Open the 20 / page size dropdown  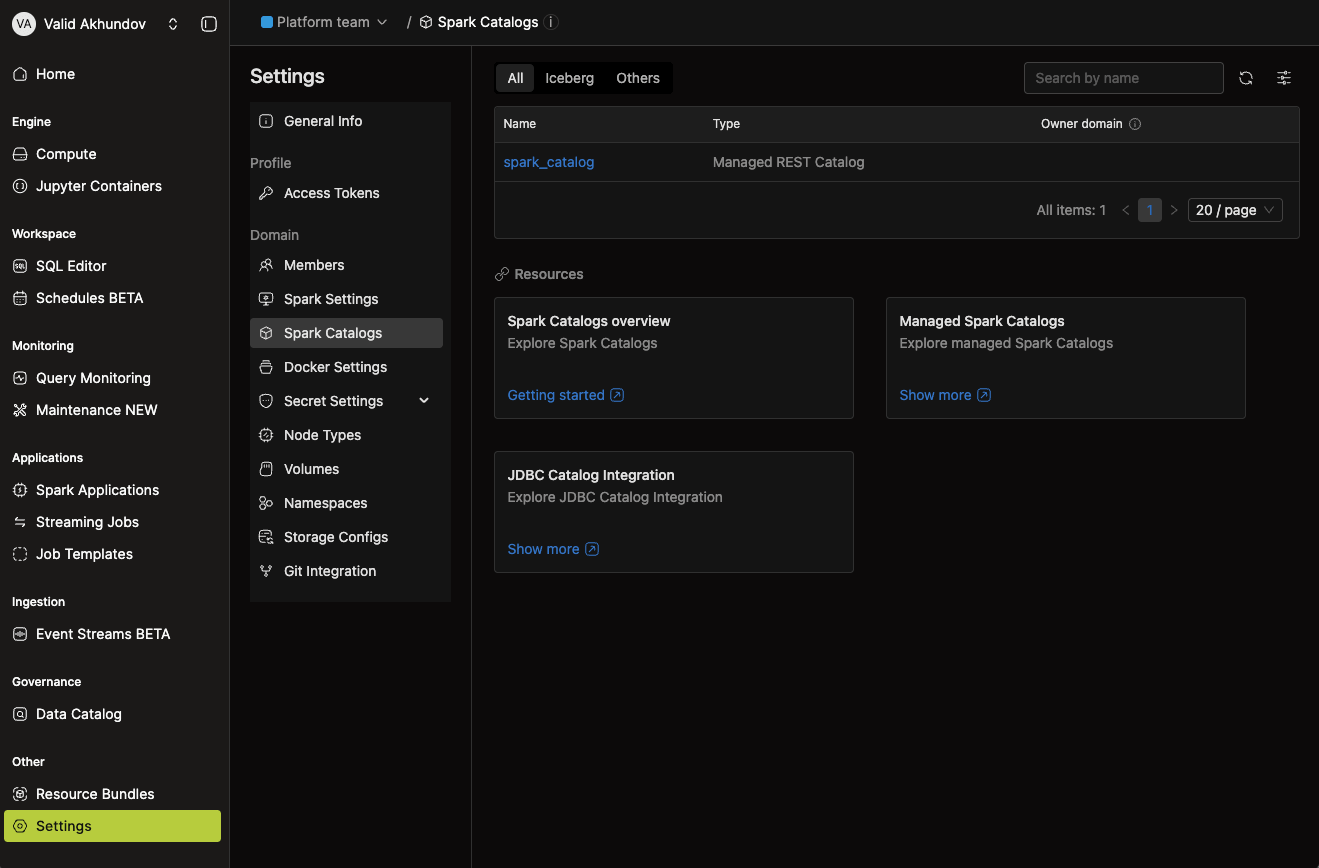pos(1235,210)
